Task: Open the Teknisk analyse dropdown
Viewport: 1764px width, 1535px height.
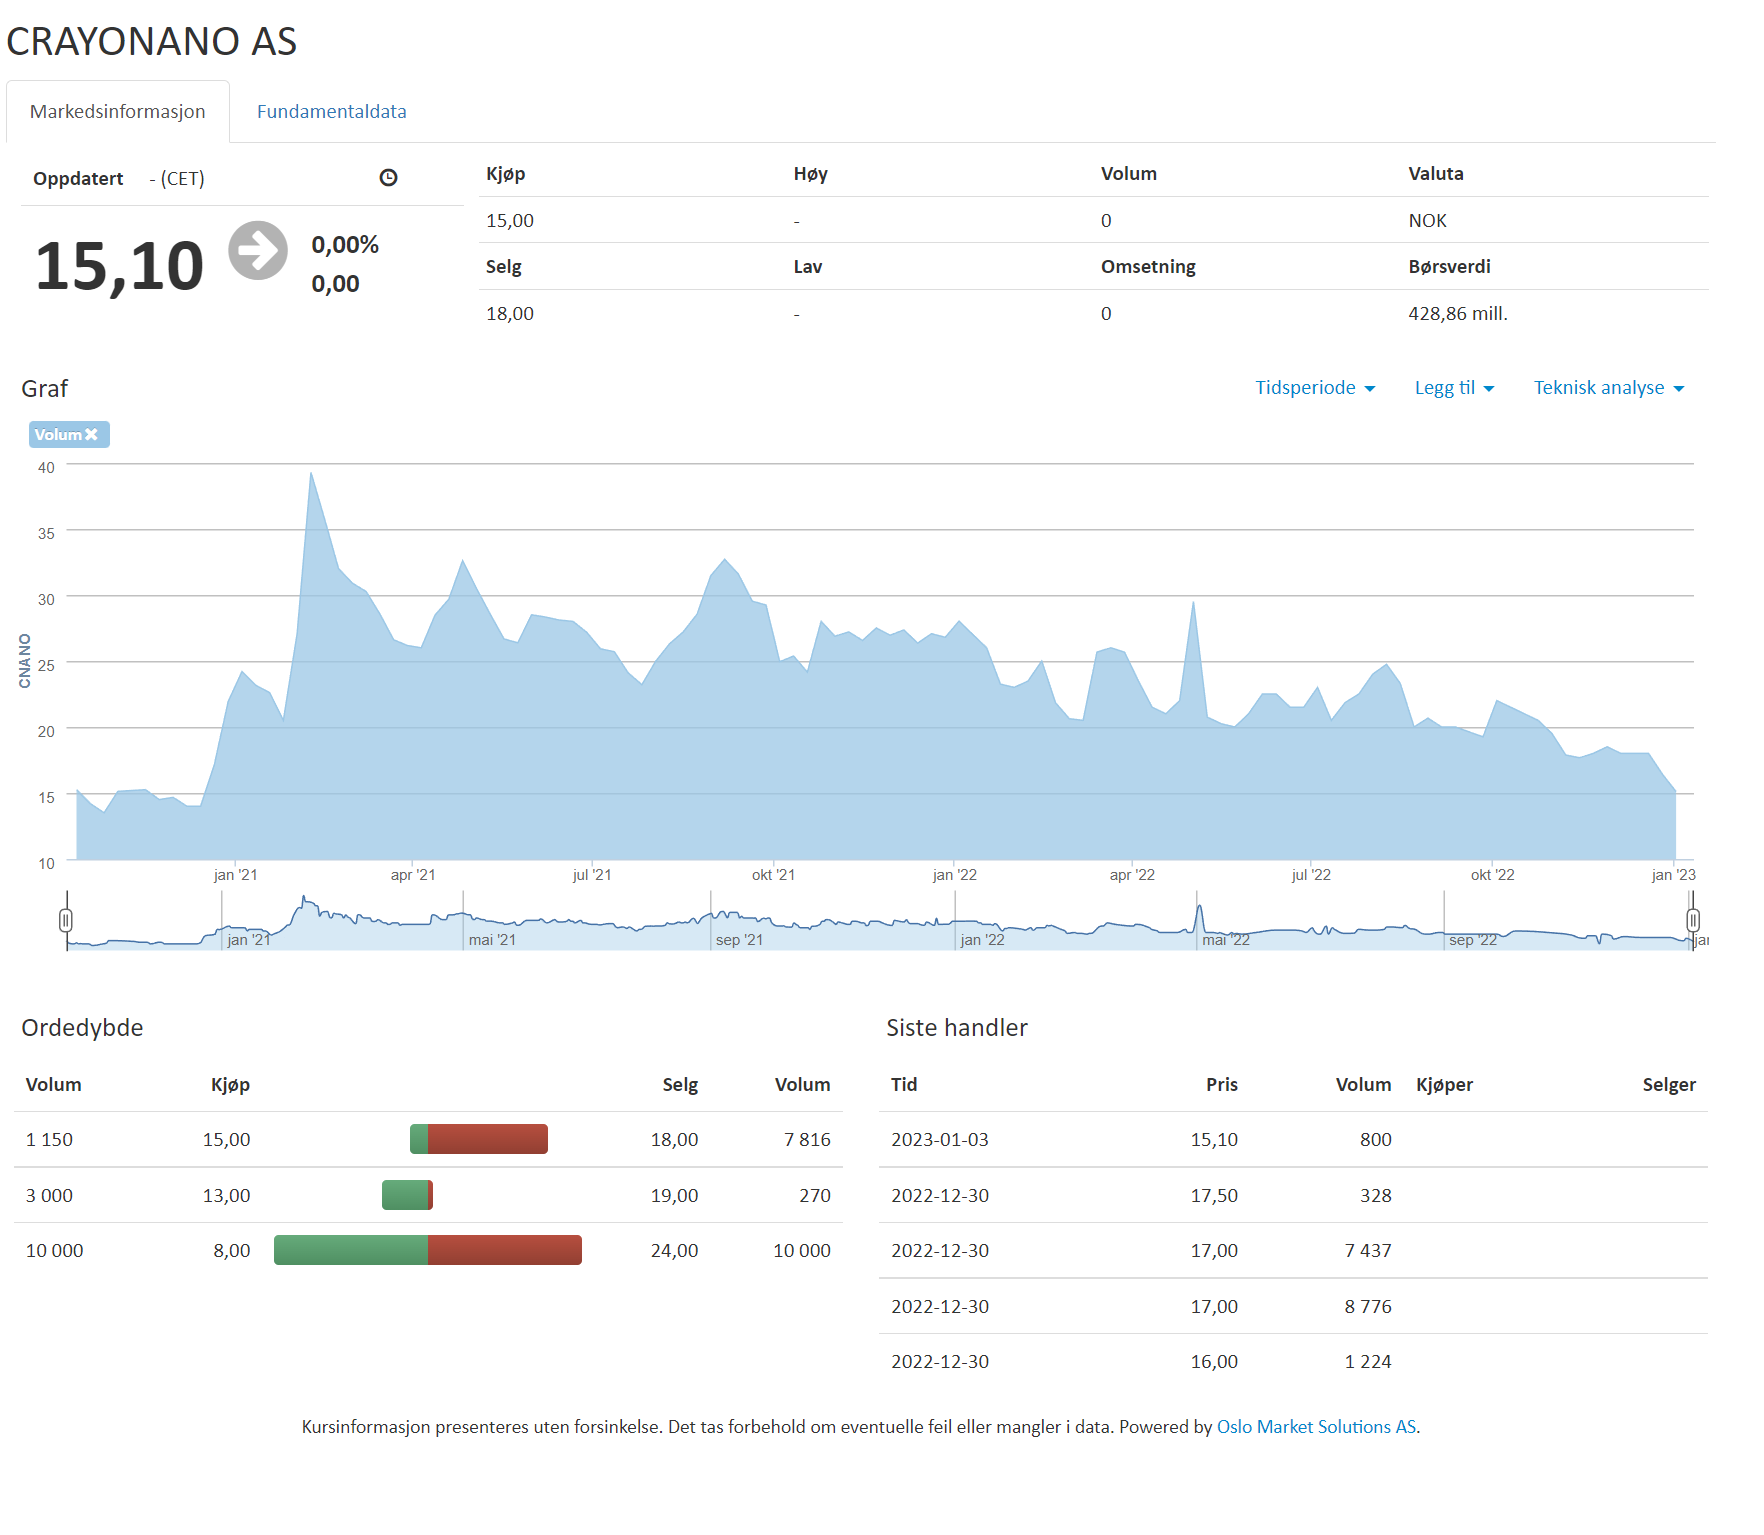Action: point(1609,388)
